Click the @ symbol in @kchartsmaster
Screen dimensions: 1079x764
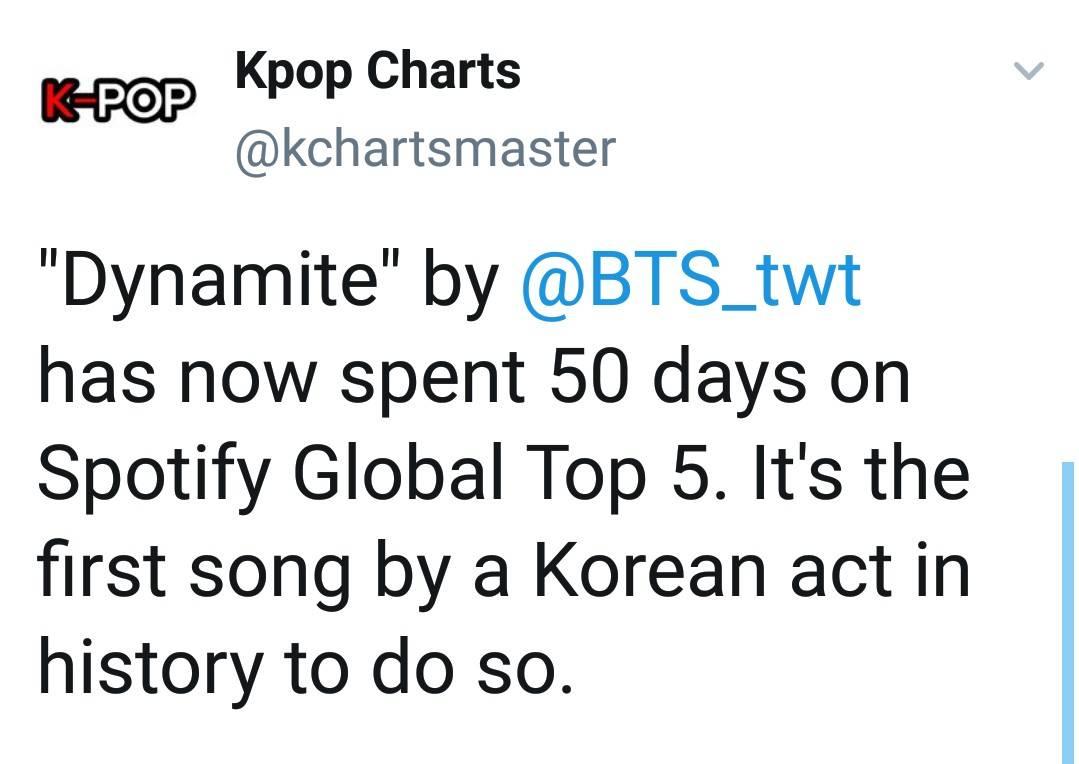258,150
